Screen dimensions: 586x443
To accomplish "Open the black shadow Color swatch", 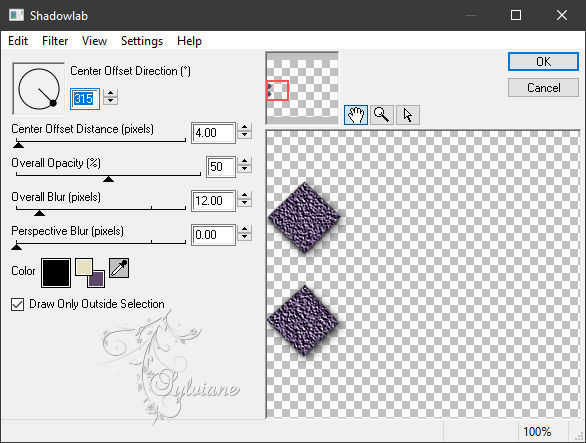I will (56, 273).
